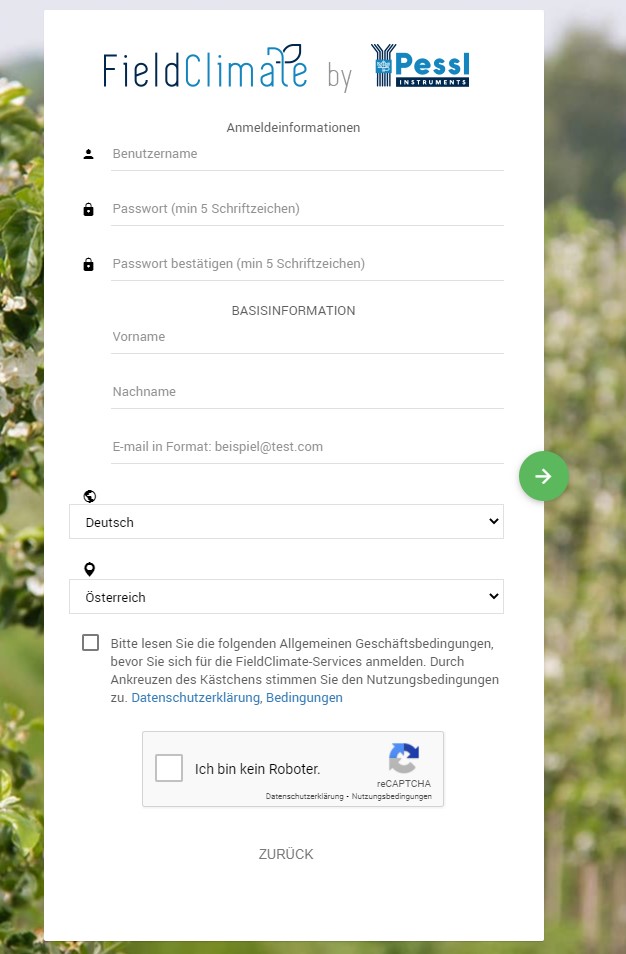Open reCAPTCHA Nutzungsbedingungen link
Image resolution: width=626 pixels, height=954 pixels.
click(392, 796)
